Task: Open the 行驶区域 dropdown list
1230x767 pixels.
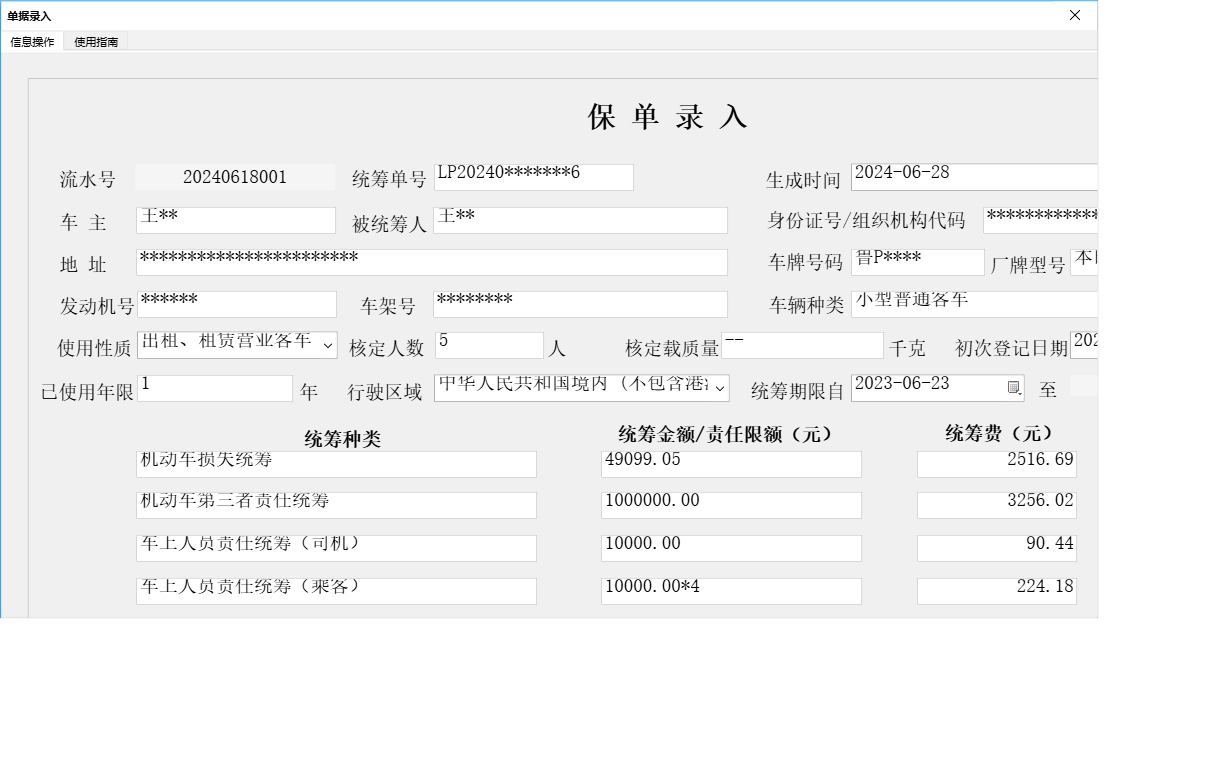Action: click(x=719, y=388)
